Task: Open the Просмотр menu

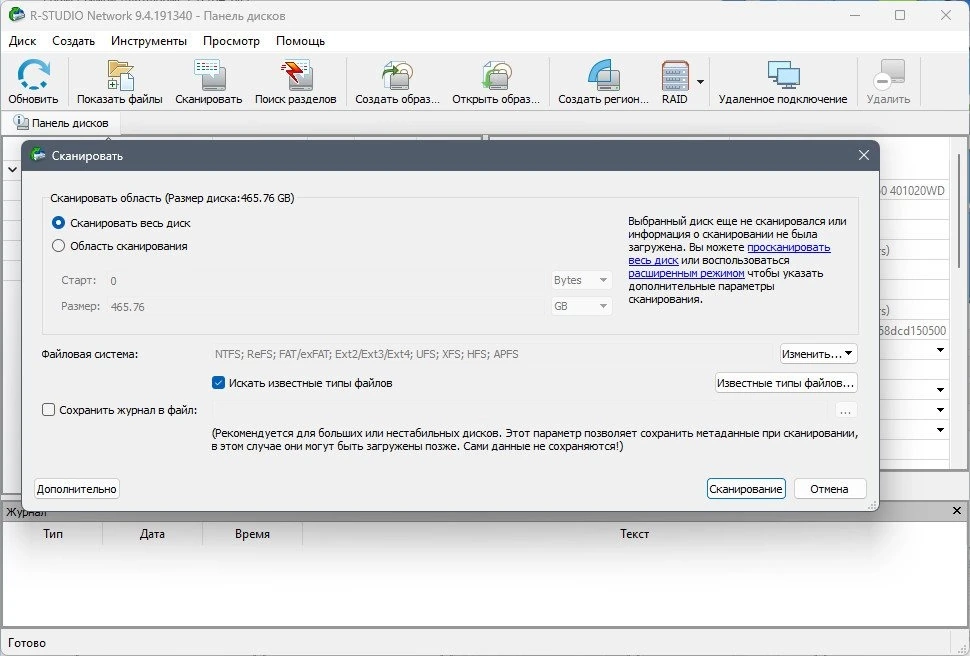Action: pos(231,41)
